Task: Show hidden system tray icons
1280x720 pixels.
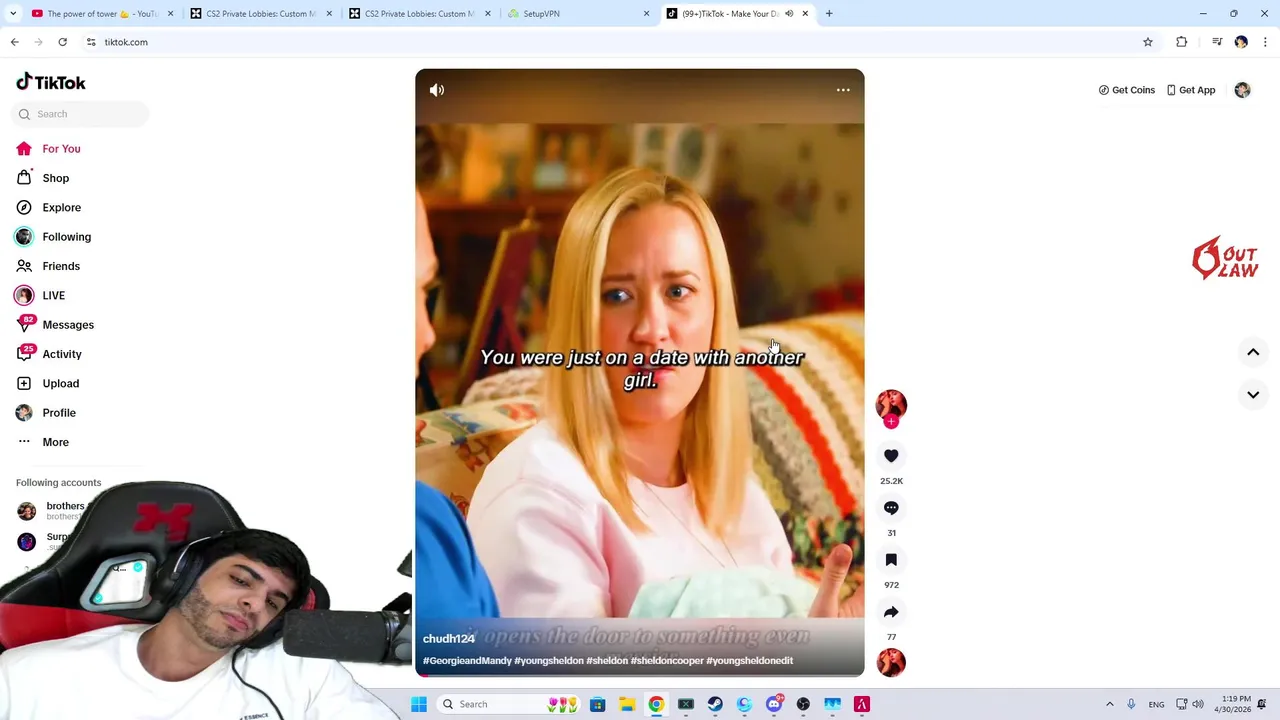Action: click(x=1109, y=704)
